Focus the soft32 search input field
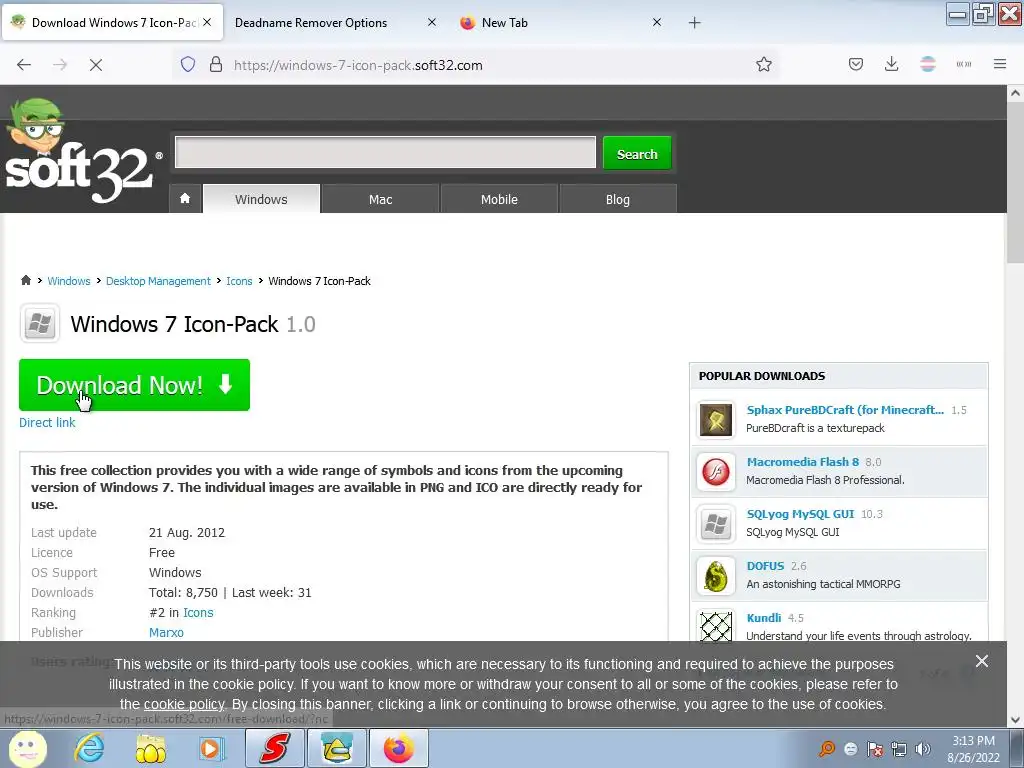1024x768 pixels. click(x=385, y=152)
